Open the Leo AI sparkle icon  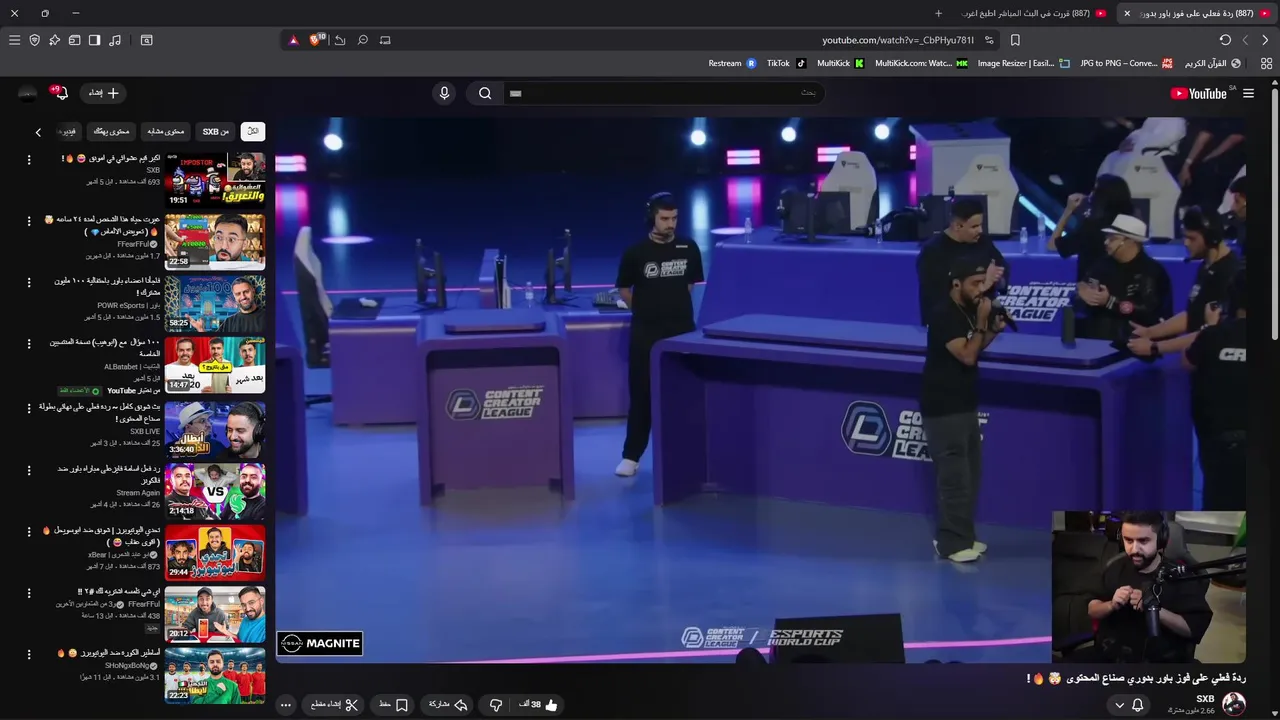pyautogui.click(x=54, y=40)
